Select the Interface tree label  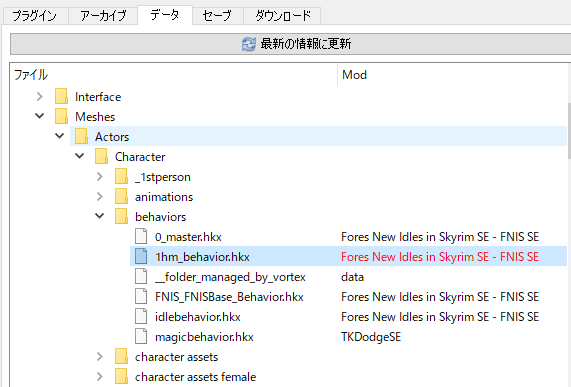tap(98, 97)
